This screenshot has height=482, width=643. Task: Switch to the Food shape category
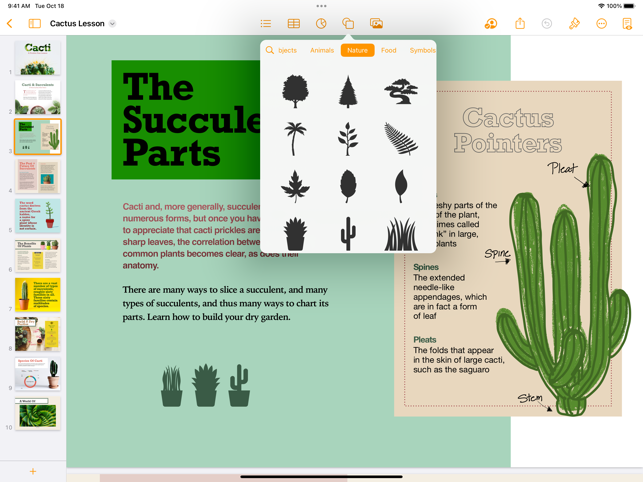click(388, 50)
